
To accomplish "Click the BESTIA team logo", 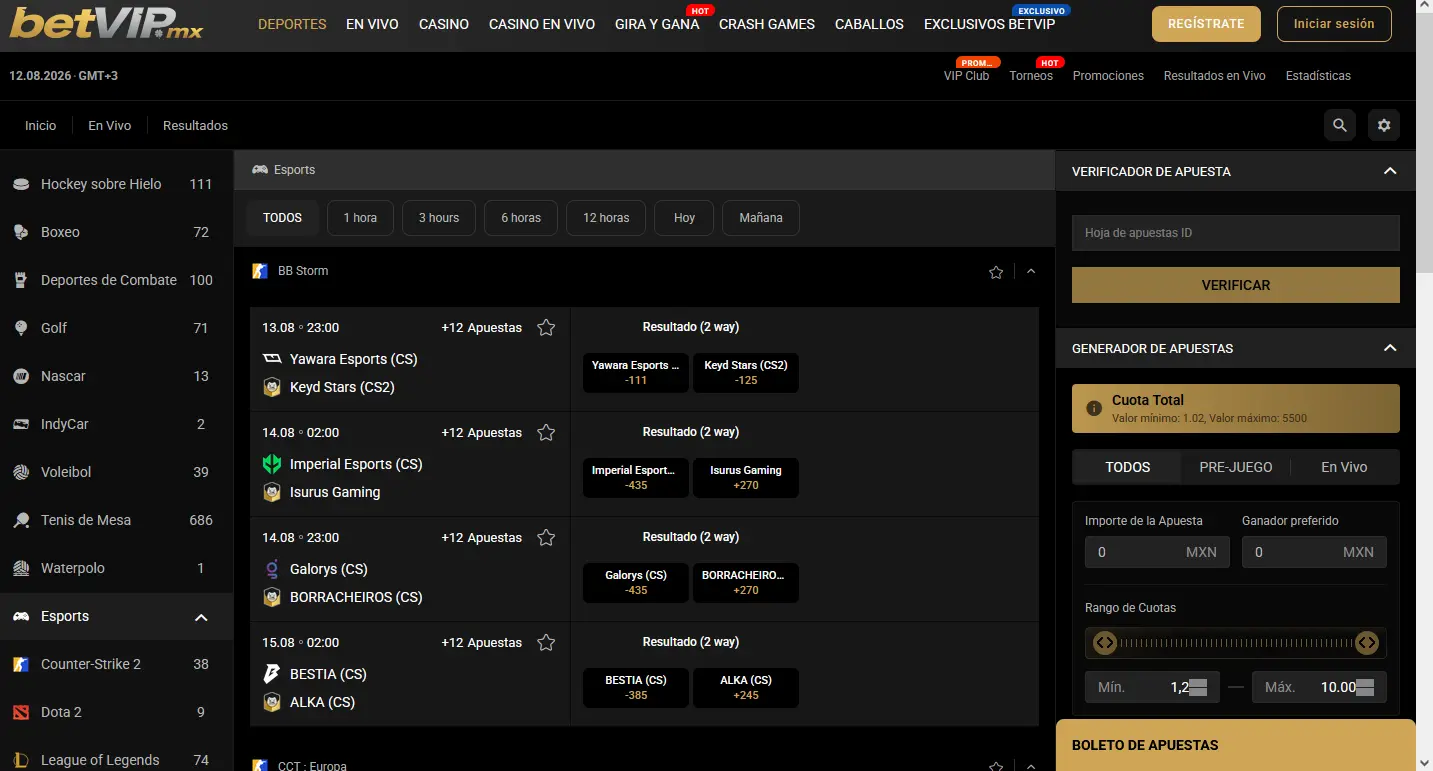I will pos(272,674).
